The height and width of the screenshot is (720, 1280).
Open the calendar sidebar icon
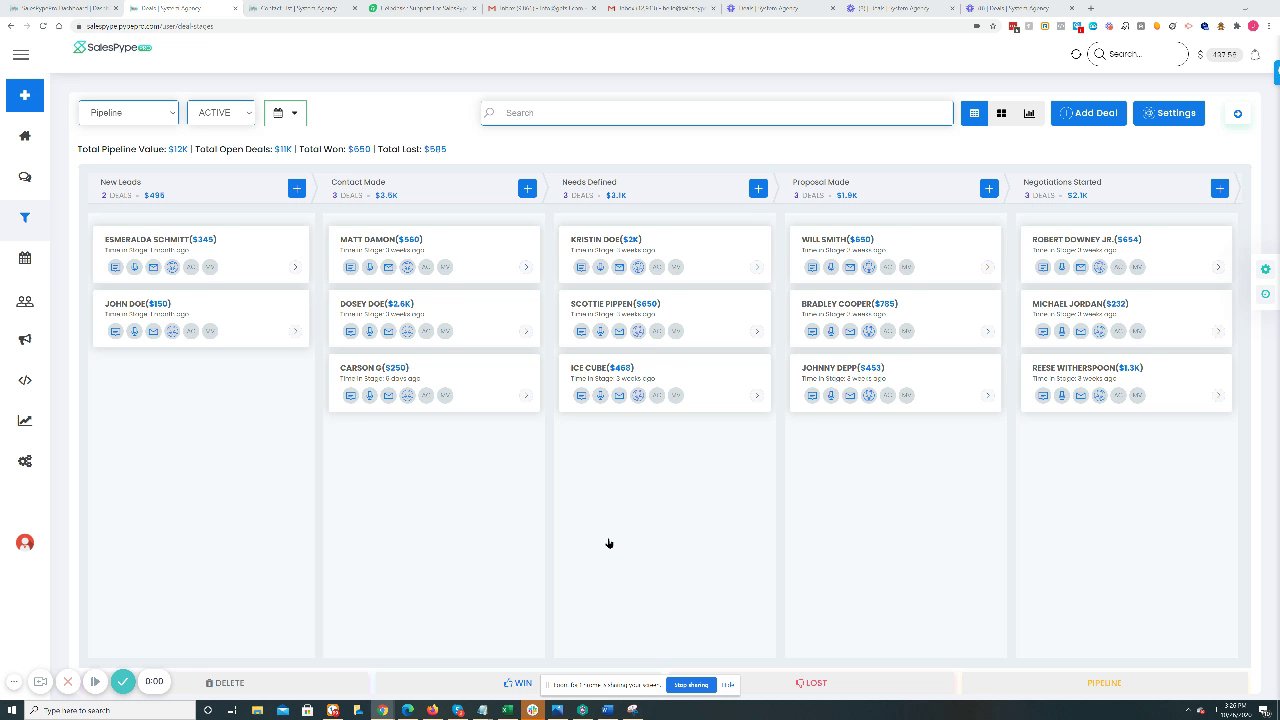[x=25, y=258]
